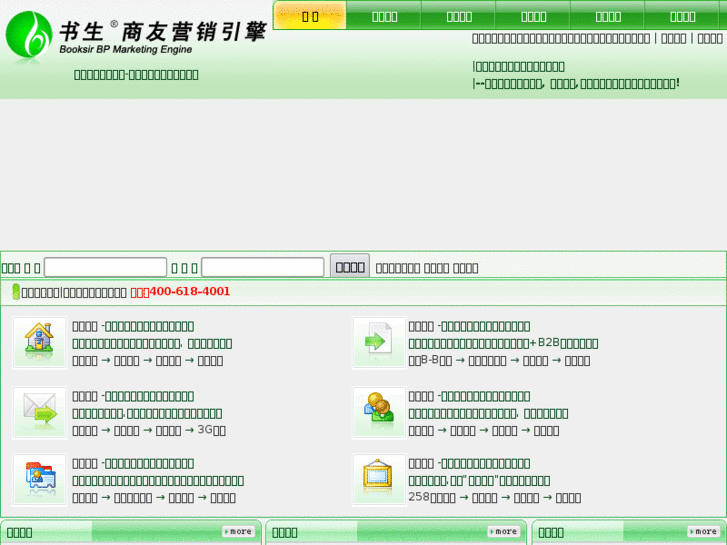
Task: Open the gold picture frame icon
Action: click(379, 480)
